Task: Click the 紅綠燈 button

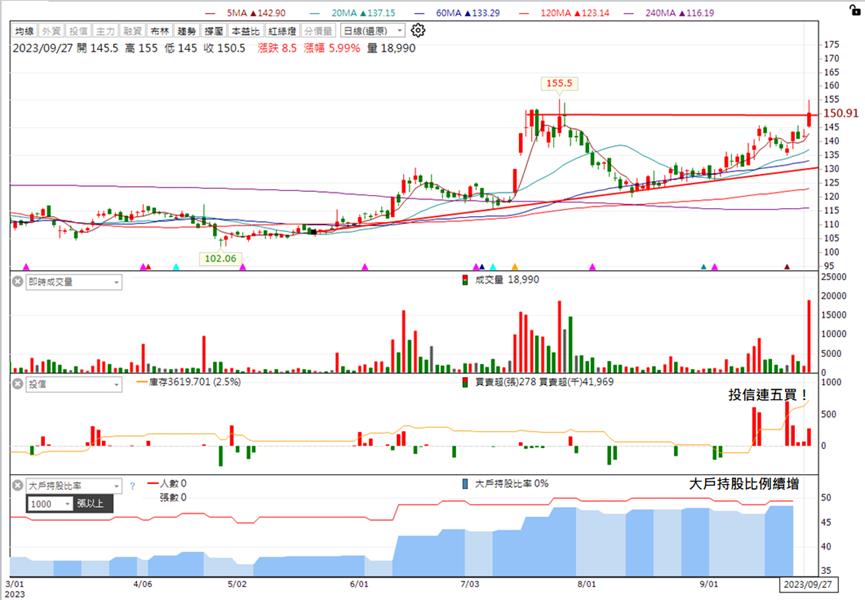Action: (x=282, y=31)
